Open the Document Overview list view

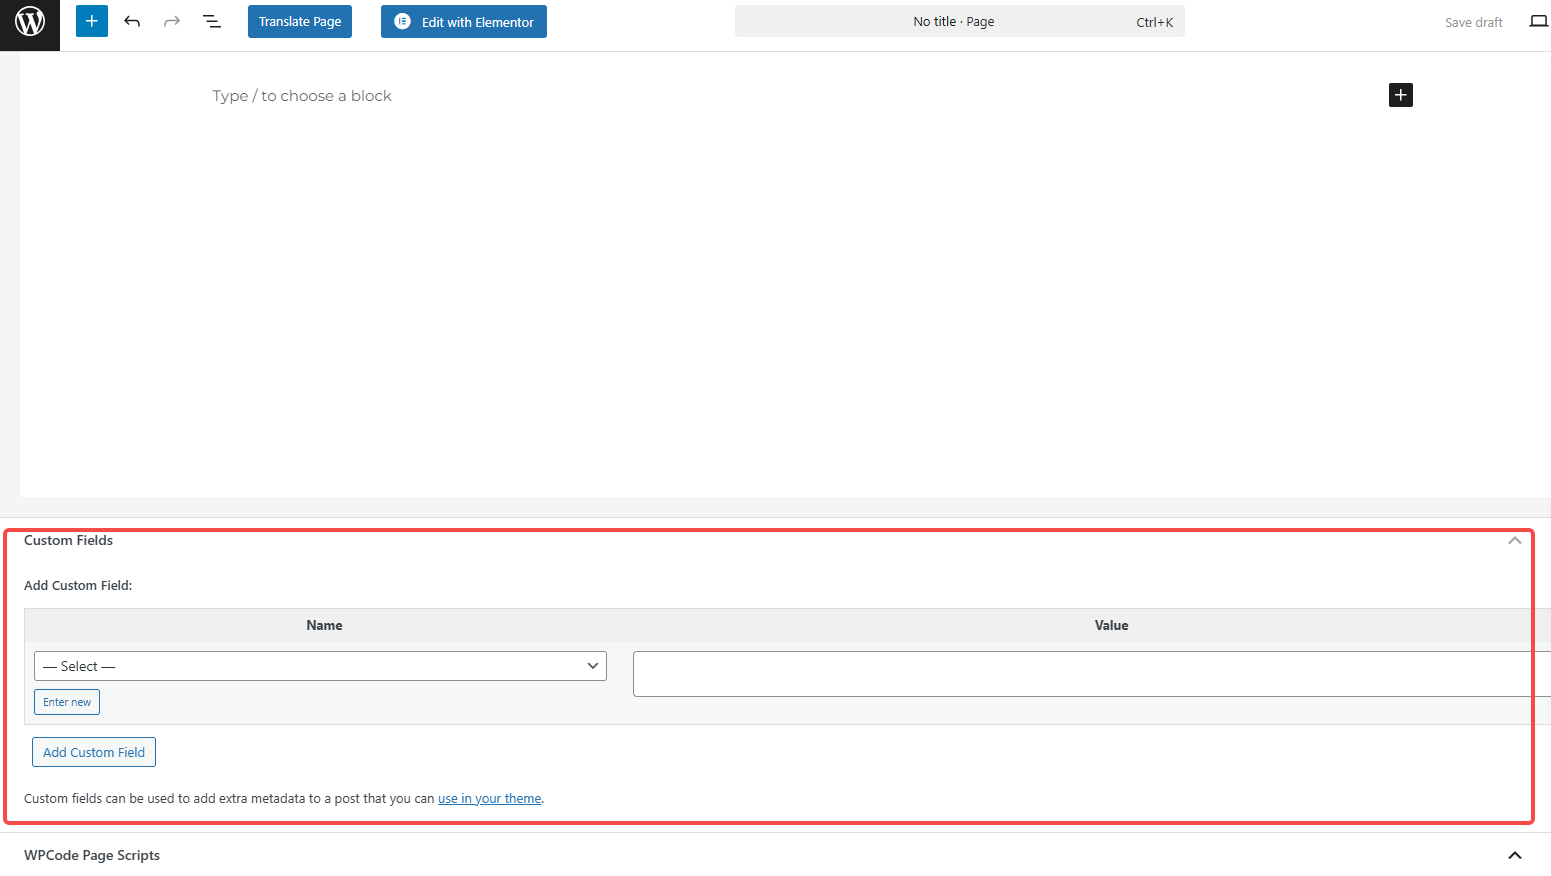211,20
